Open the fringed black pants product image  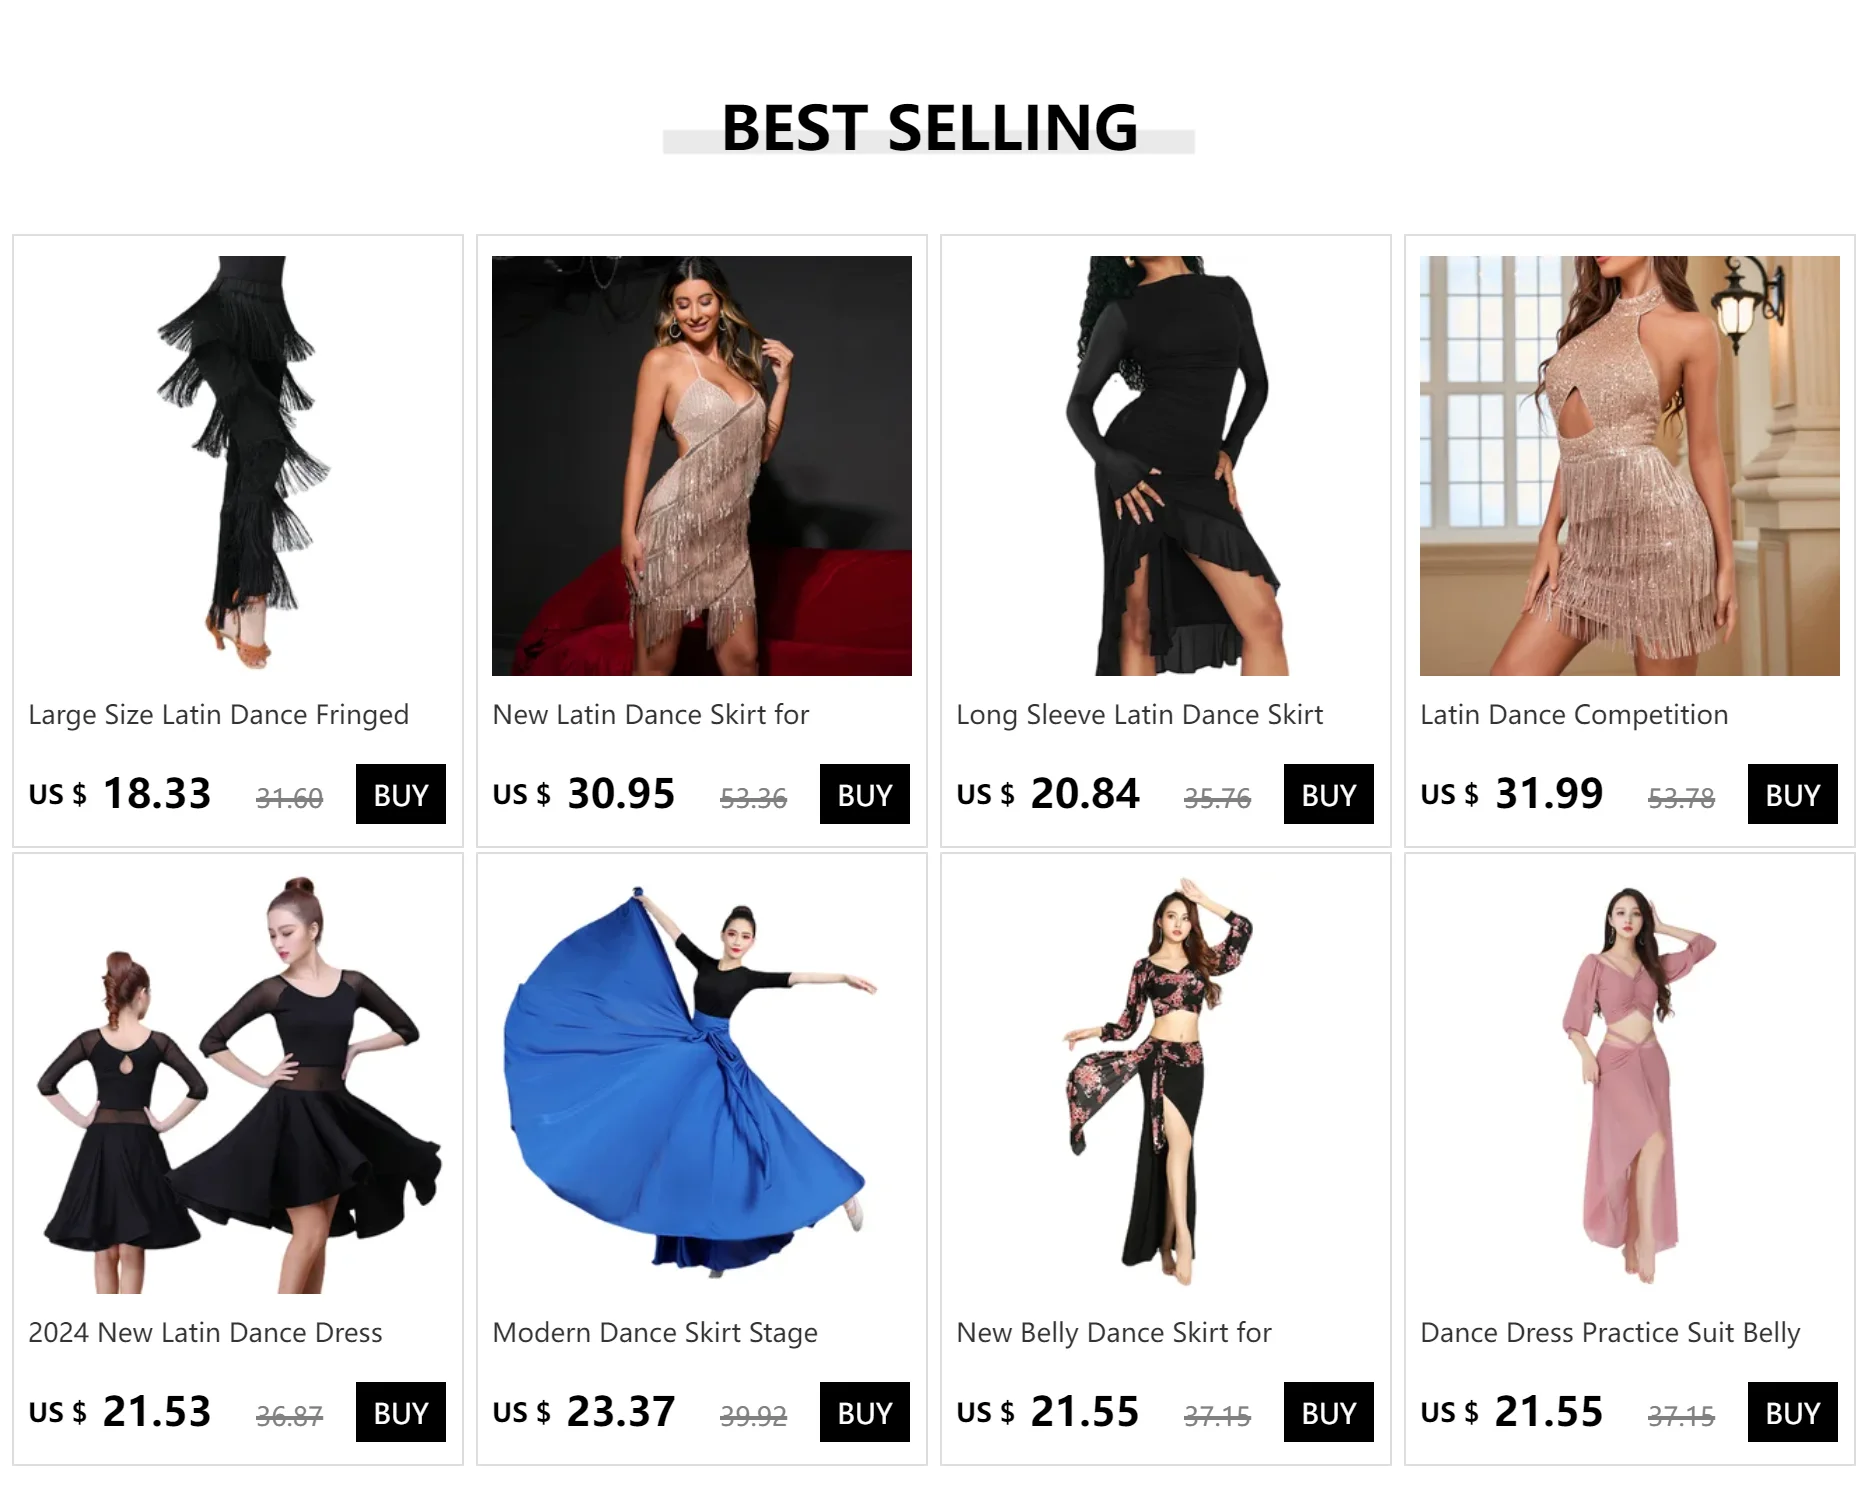[238, 466]
